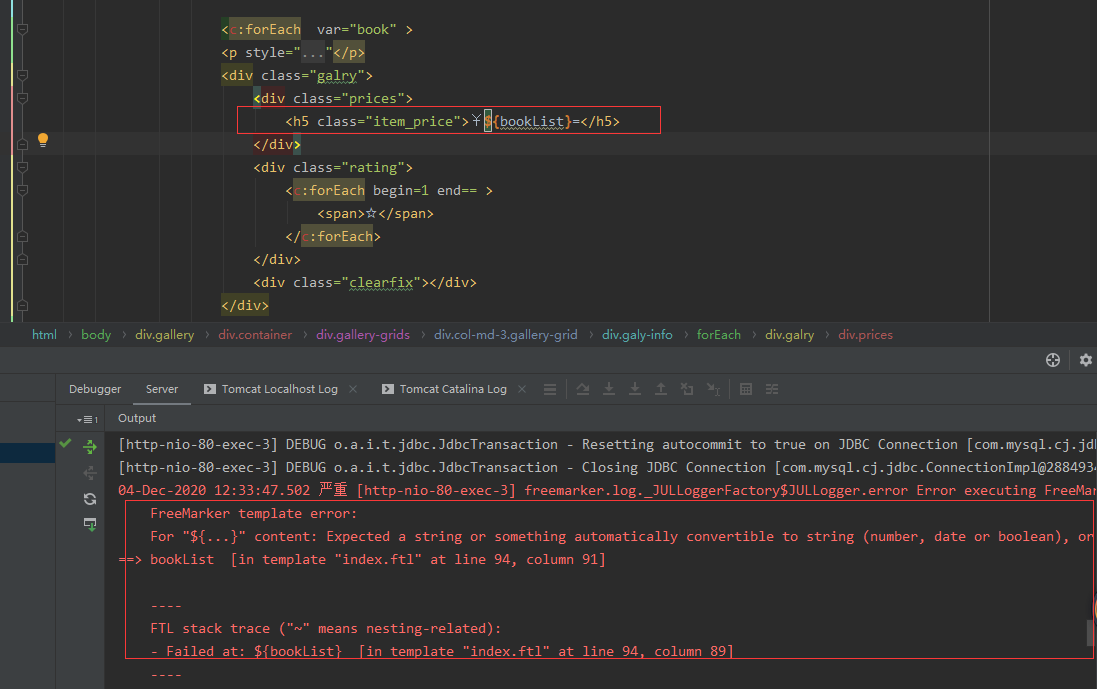Image resolution: width=1097 pixels, height=689 pixels.
Task: Select body in the breadcrumb bar
Action: pyautogui.click(x=96, y=334)
